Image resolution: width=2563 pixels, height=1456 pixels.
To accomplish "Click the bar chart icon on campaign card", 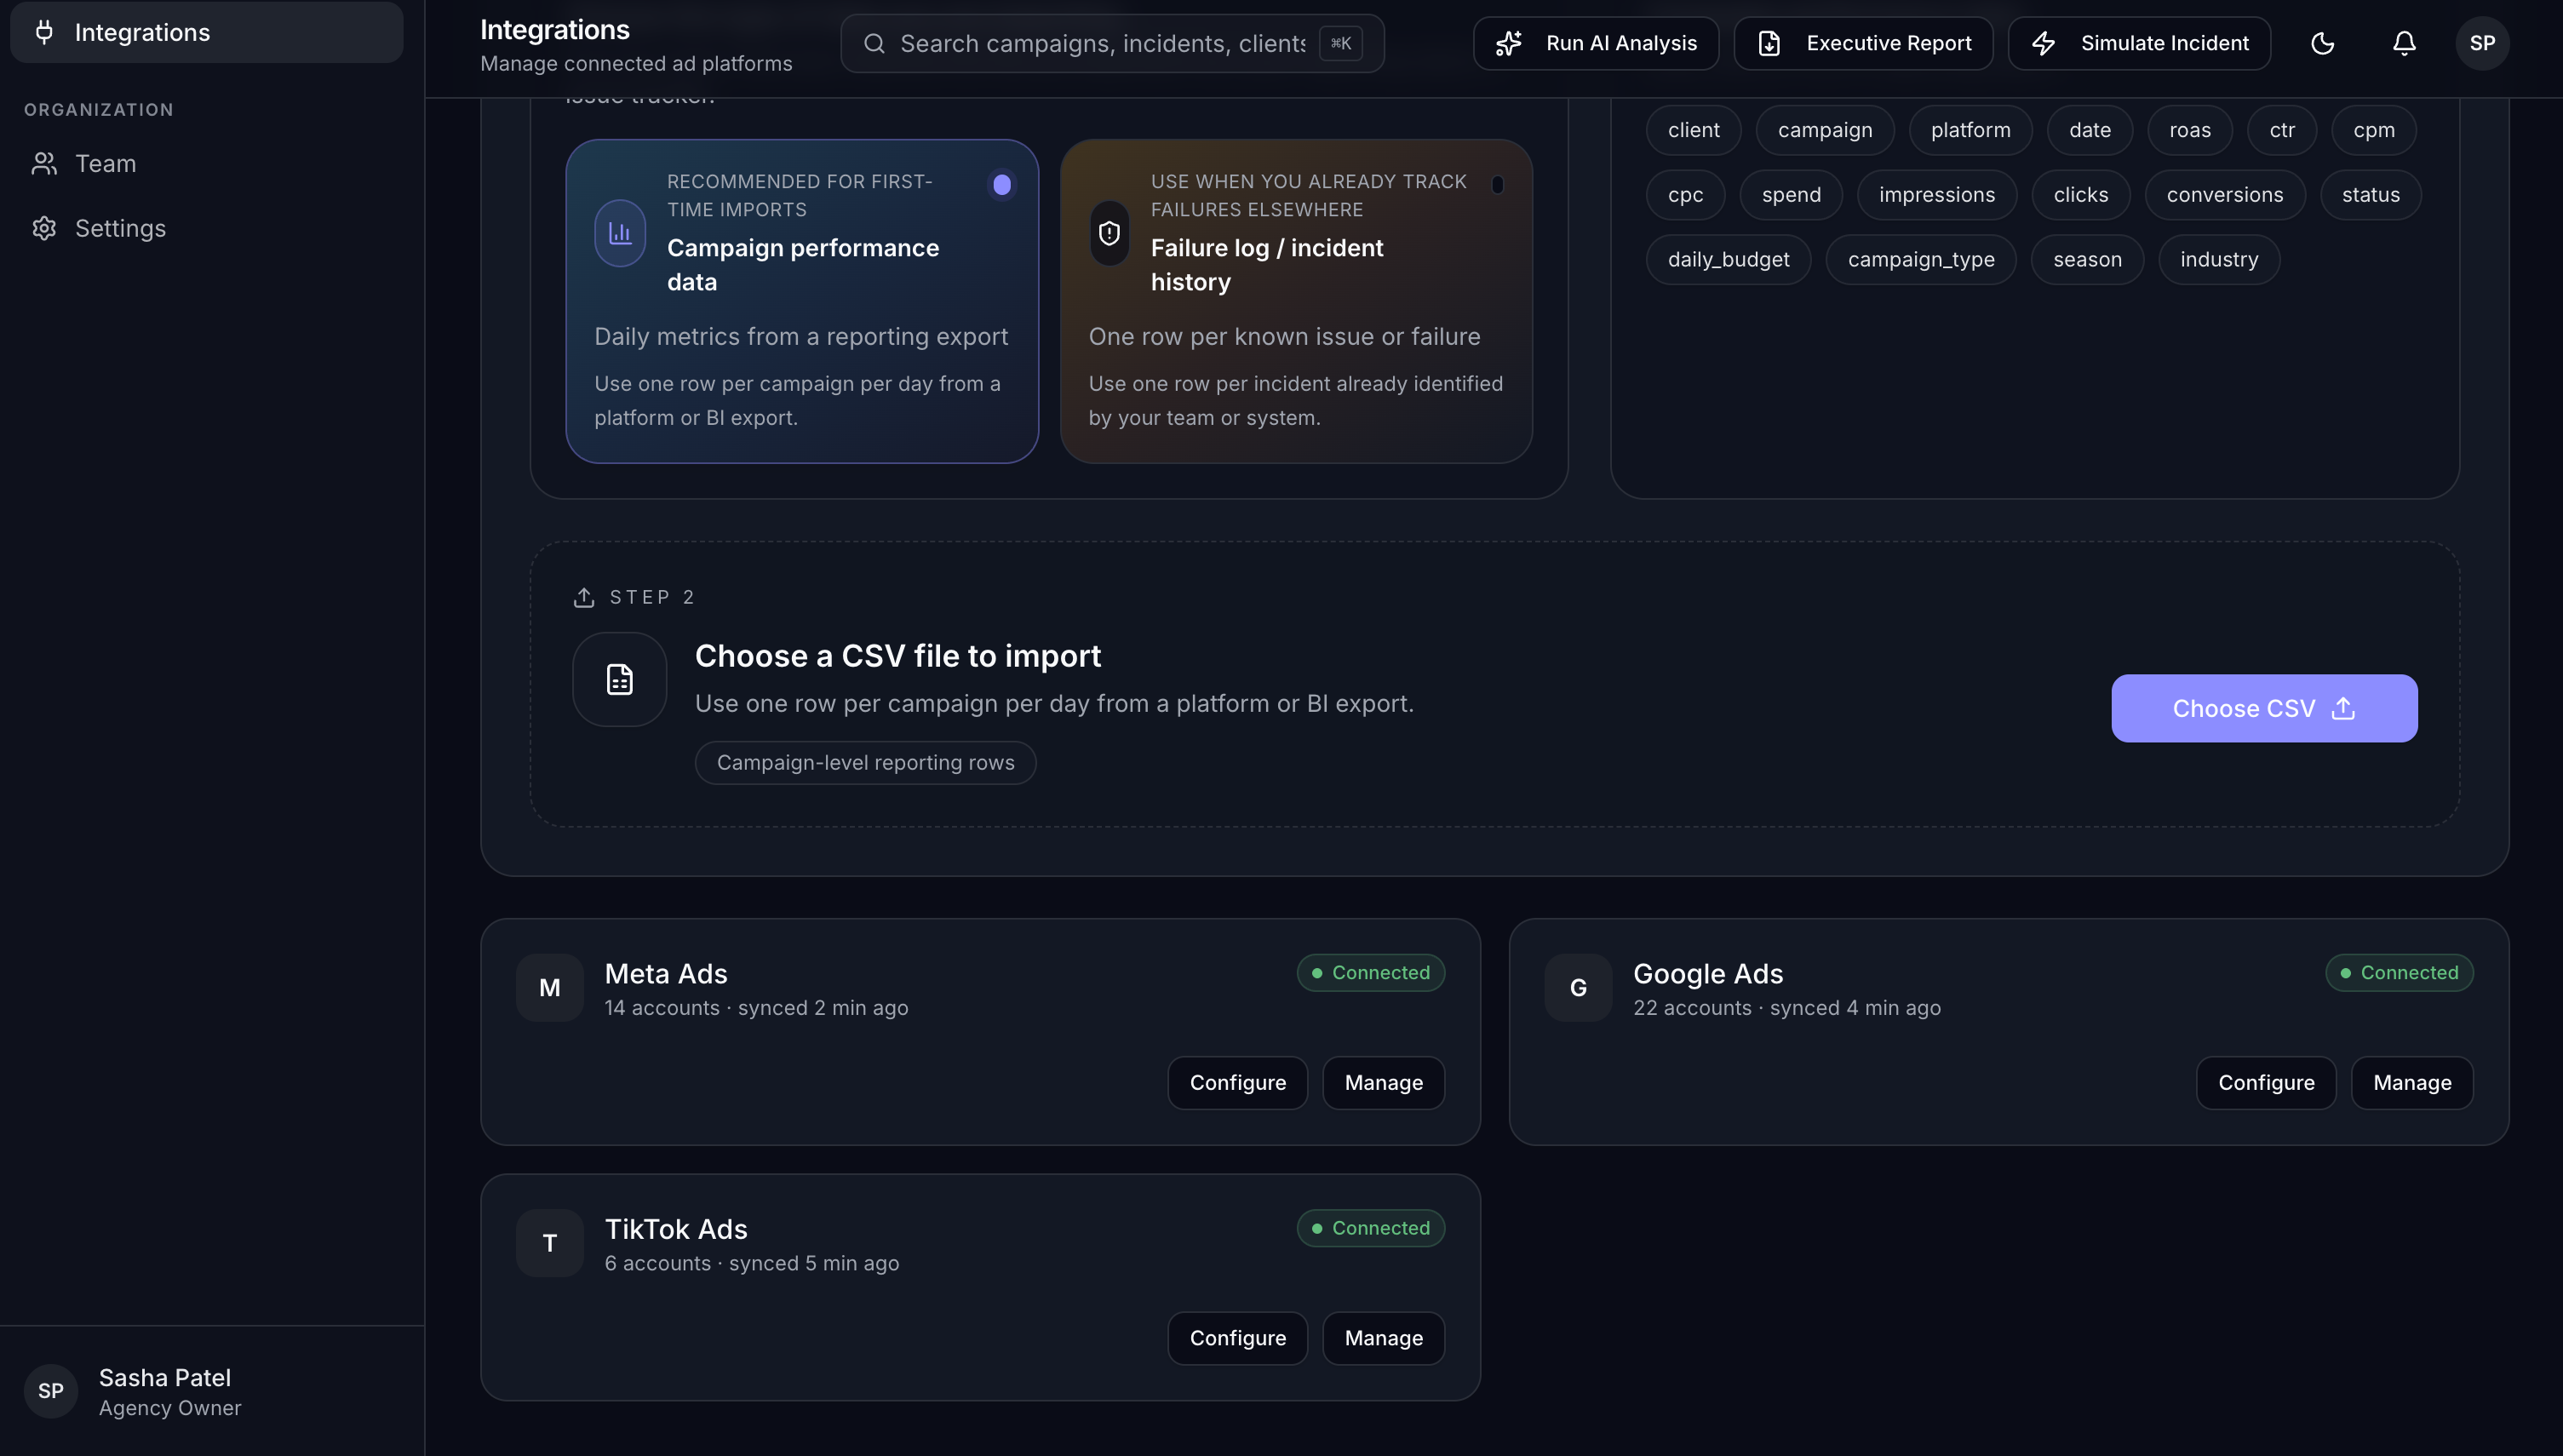I will pos(620,233).
